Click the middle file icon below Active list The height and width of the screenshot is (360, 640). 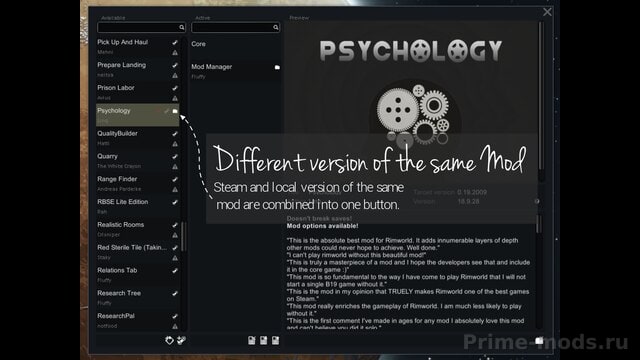[x=264, y=340]
